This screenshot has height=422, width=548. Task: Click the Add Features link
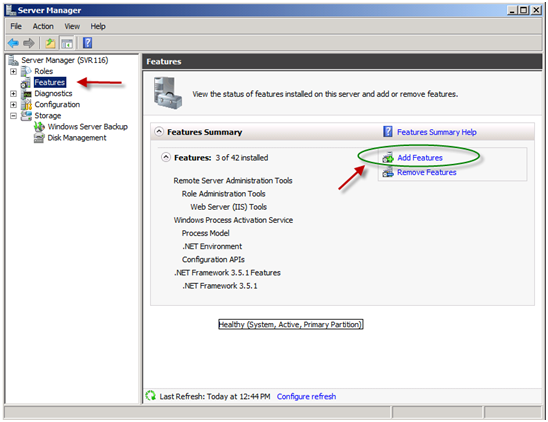tap(420, 158)
